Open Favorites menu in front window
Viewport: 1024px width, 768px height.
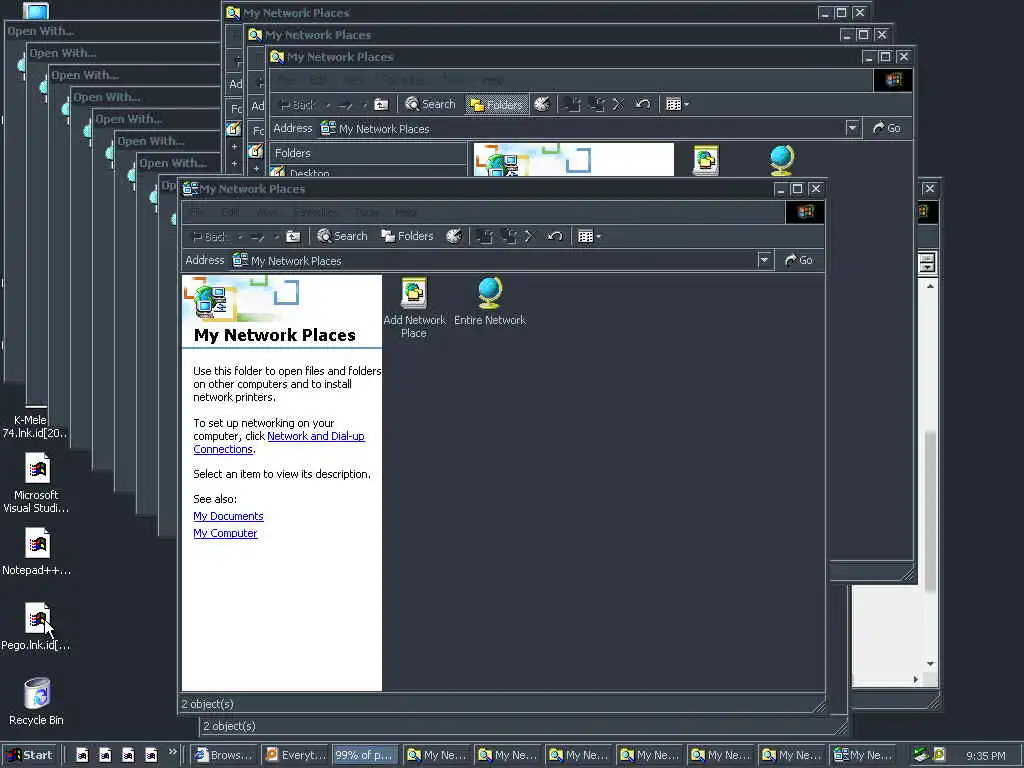coord(316,212)
